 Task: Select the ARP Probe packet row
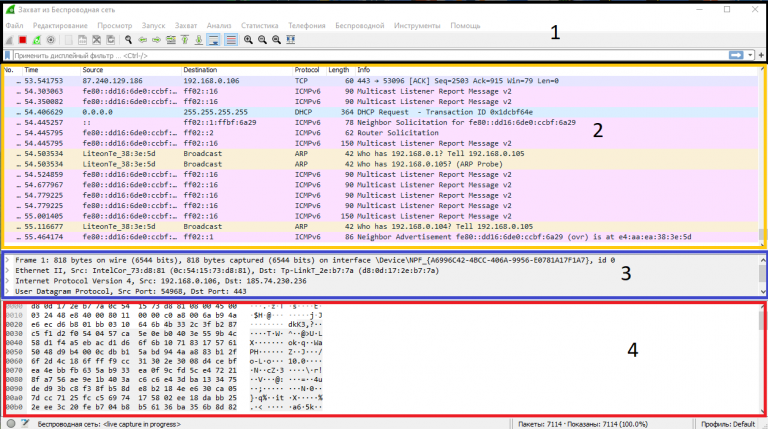tap(381, 164)
